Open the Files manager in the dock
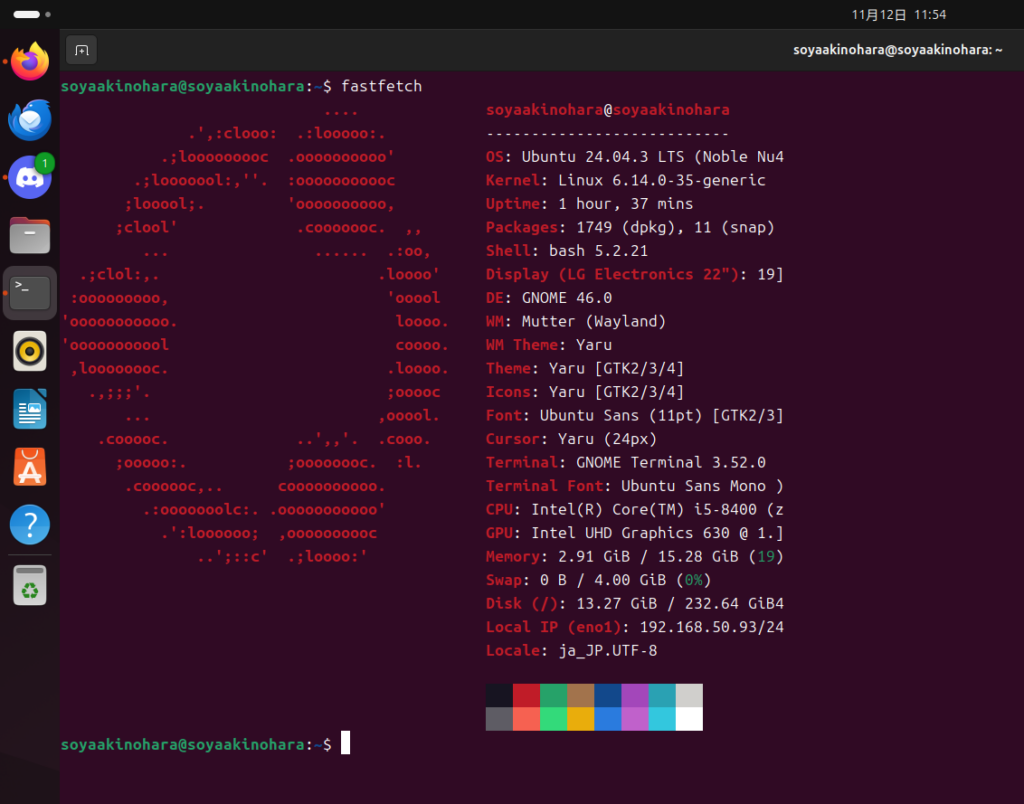The width and height of the screenshot is (1024, 804). [x=30, y=236]
